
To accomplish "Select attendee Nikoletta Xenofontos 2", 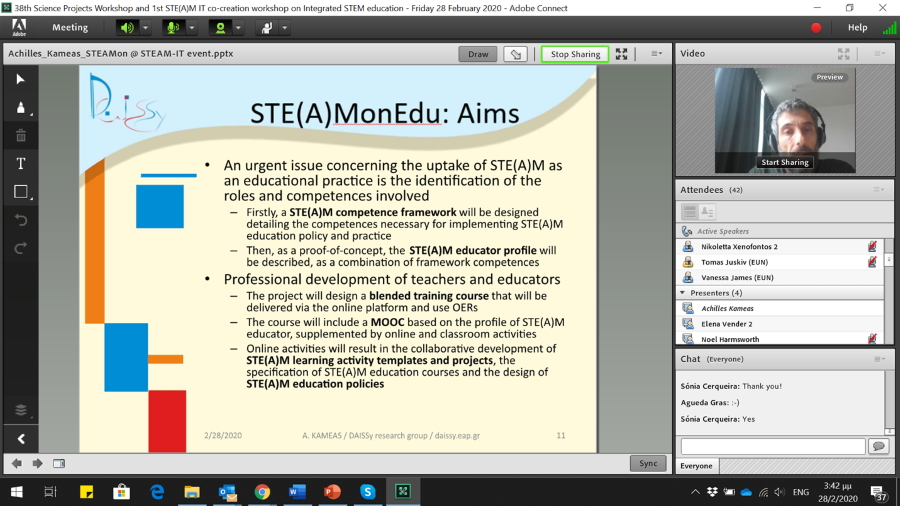I will click(781, 247).
